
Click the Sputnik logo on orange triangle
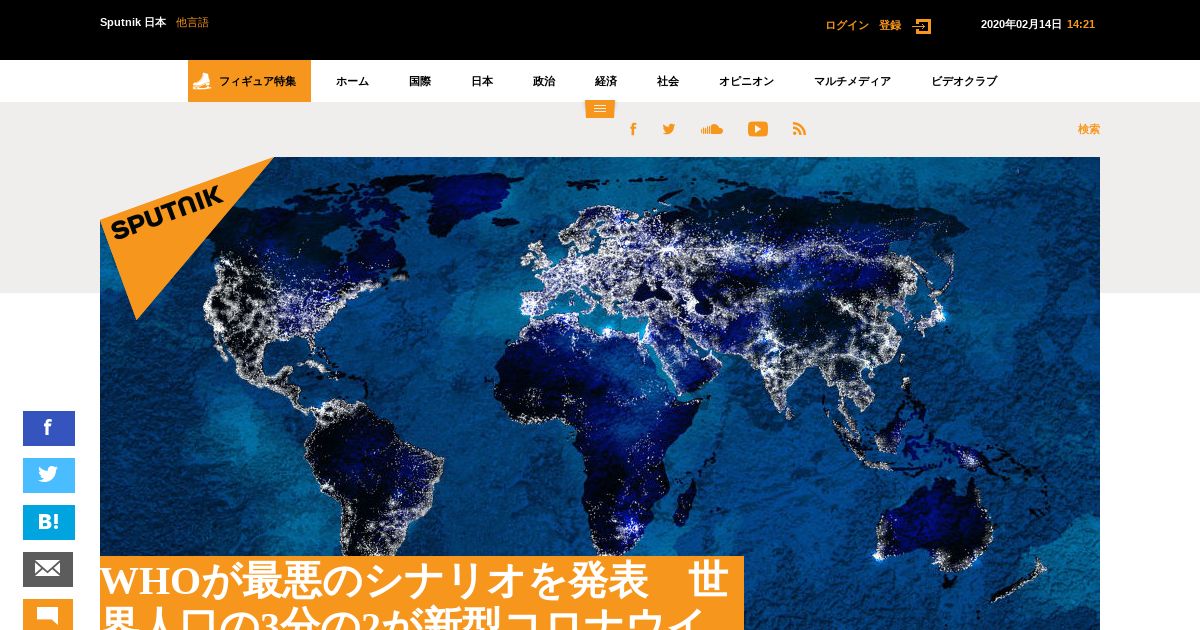click(x=166, y=212)
